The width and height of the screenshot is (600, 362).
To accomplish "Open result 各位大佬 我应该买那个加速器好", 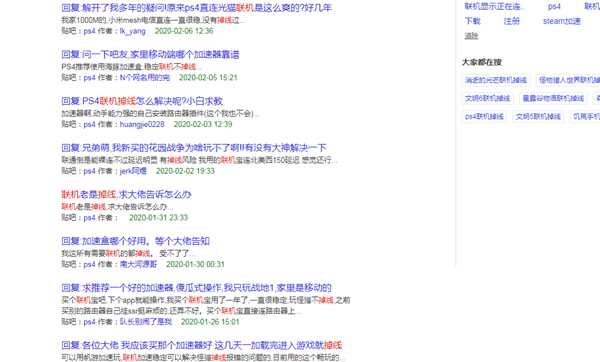I will [x=202, y=345].
